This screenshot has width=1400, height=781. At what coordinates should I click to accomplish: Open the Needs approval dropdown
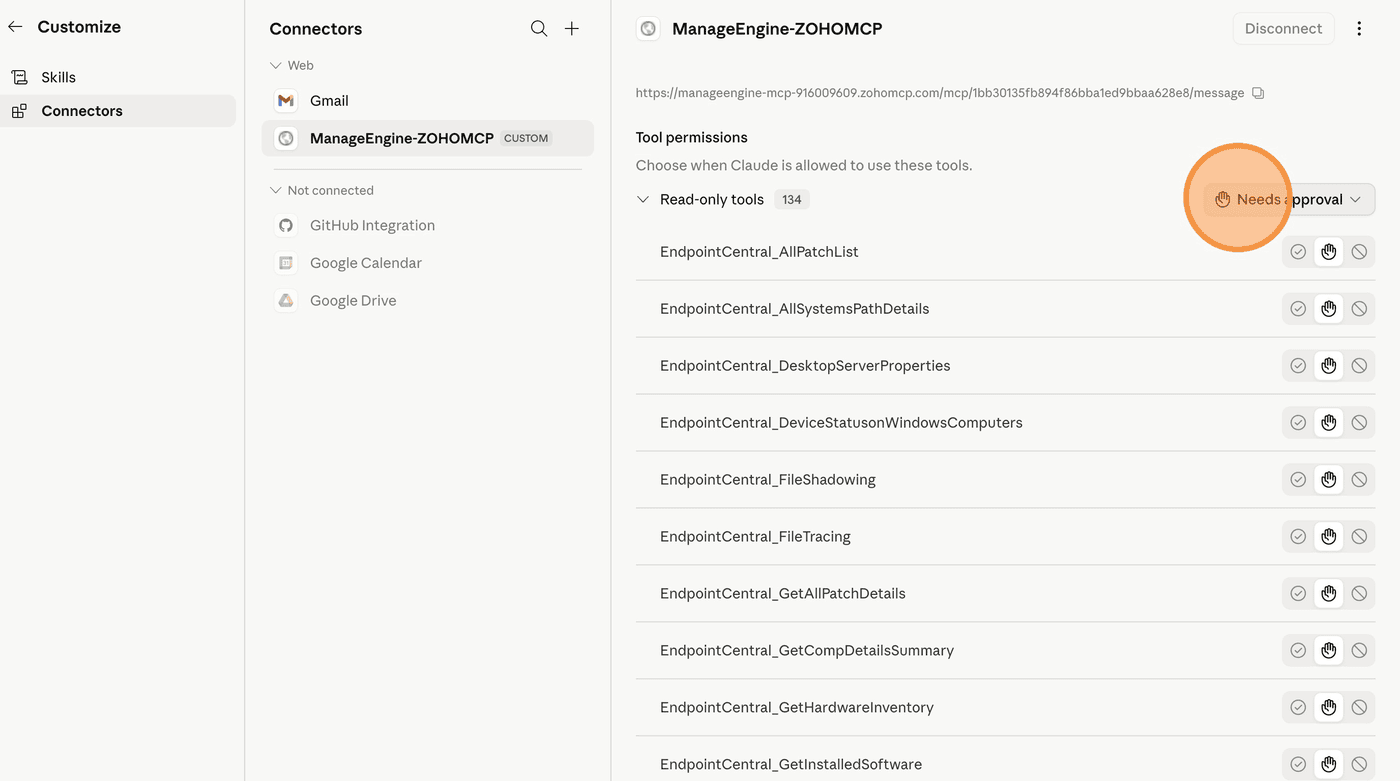[1289, 200]
